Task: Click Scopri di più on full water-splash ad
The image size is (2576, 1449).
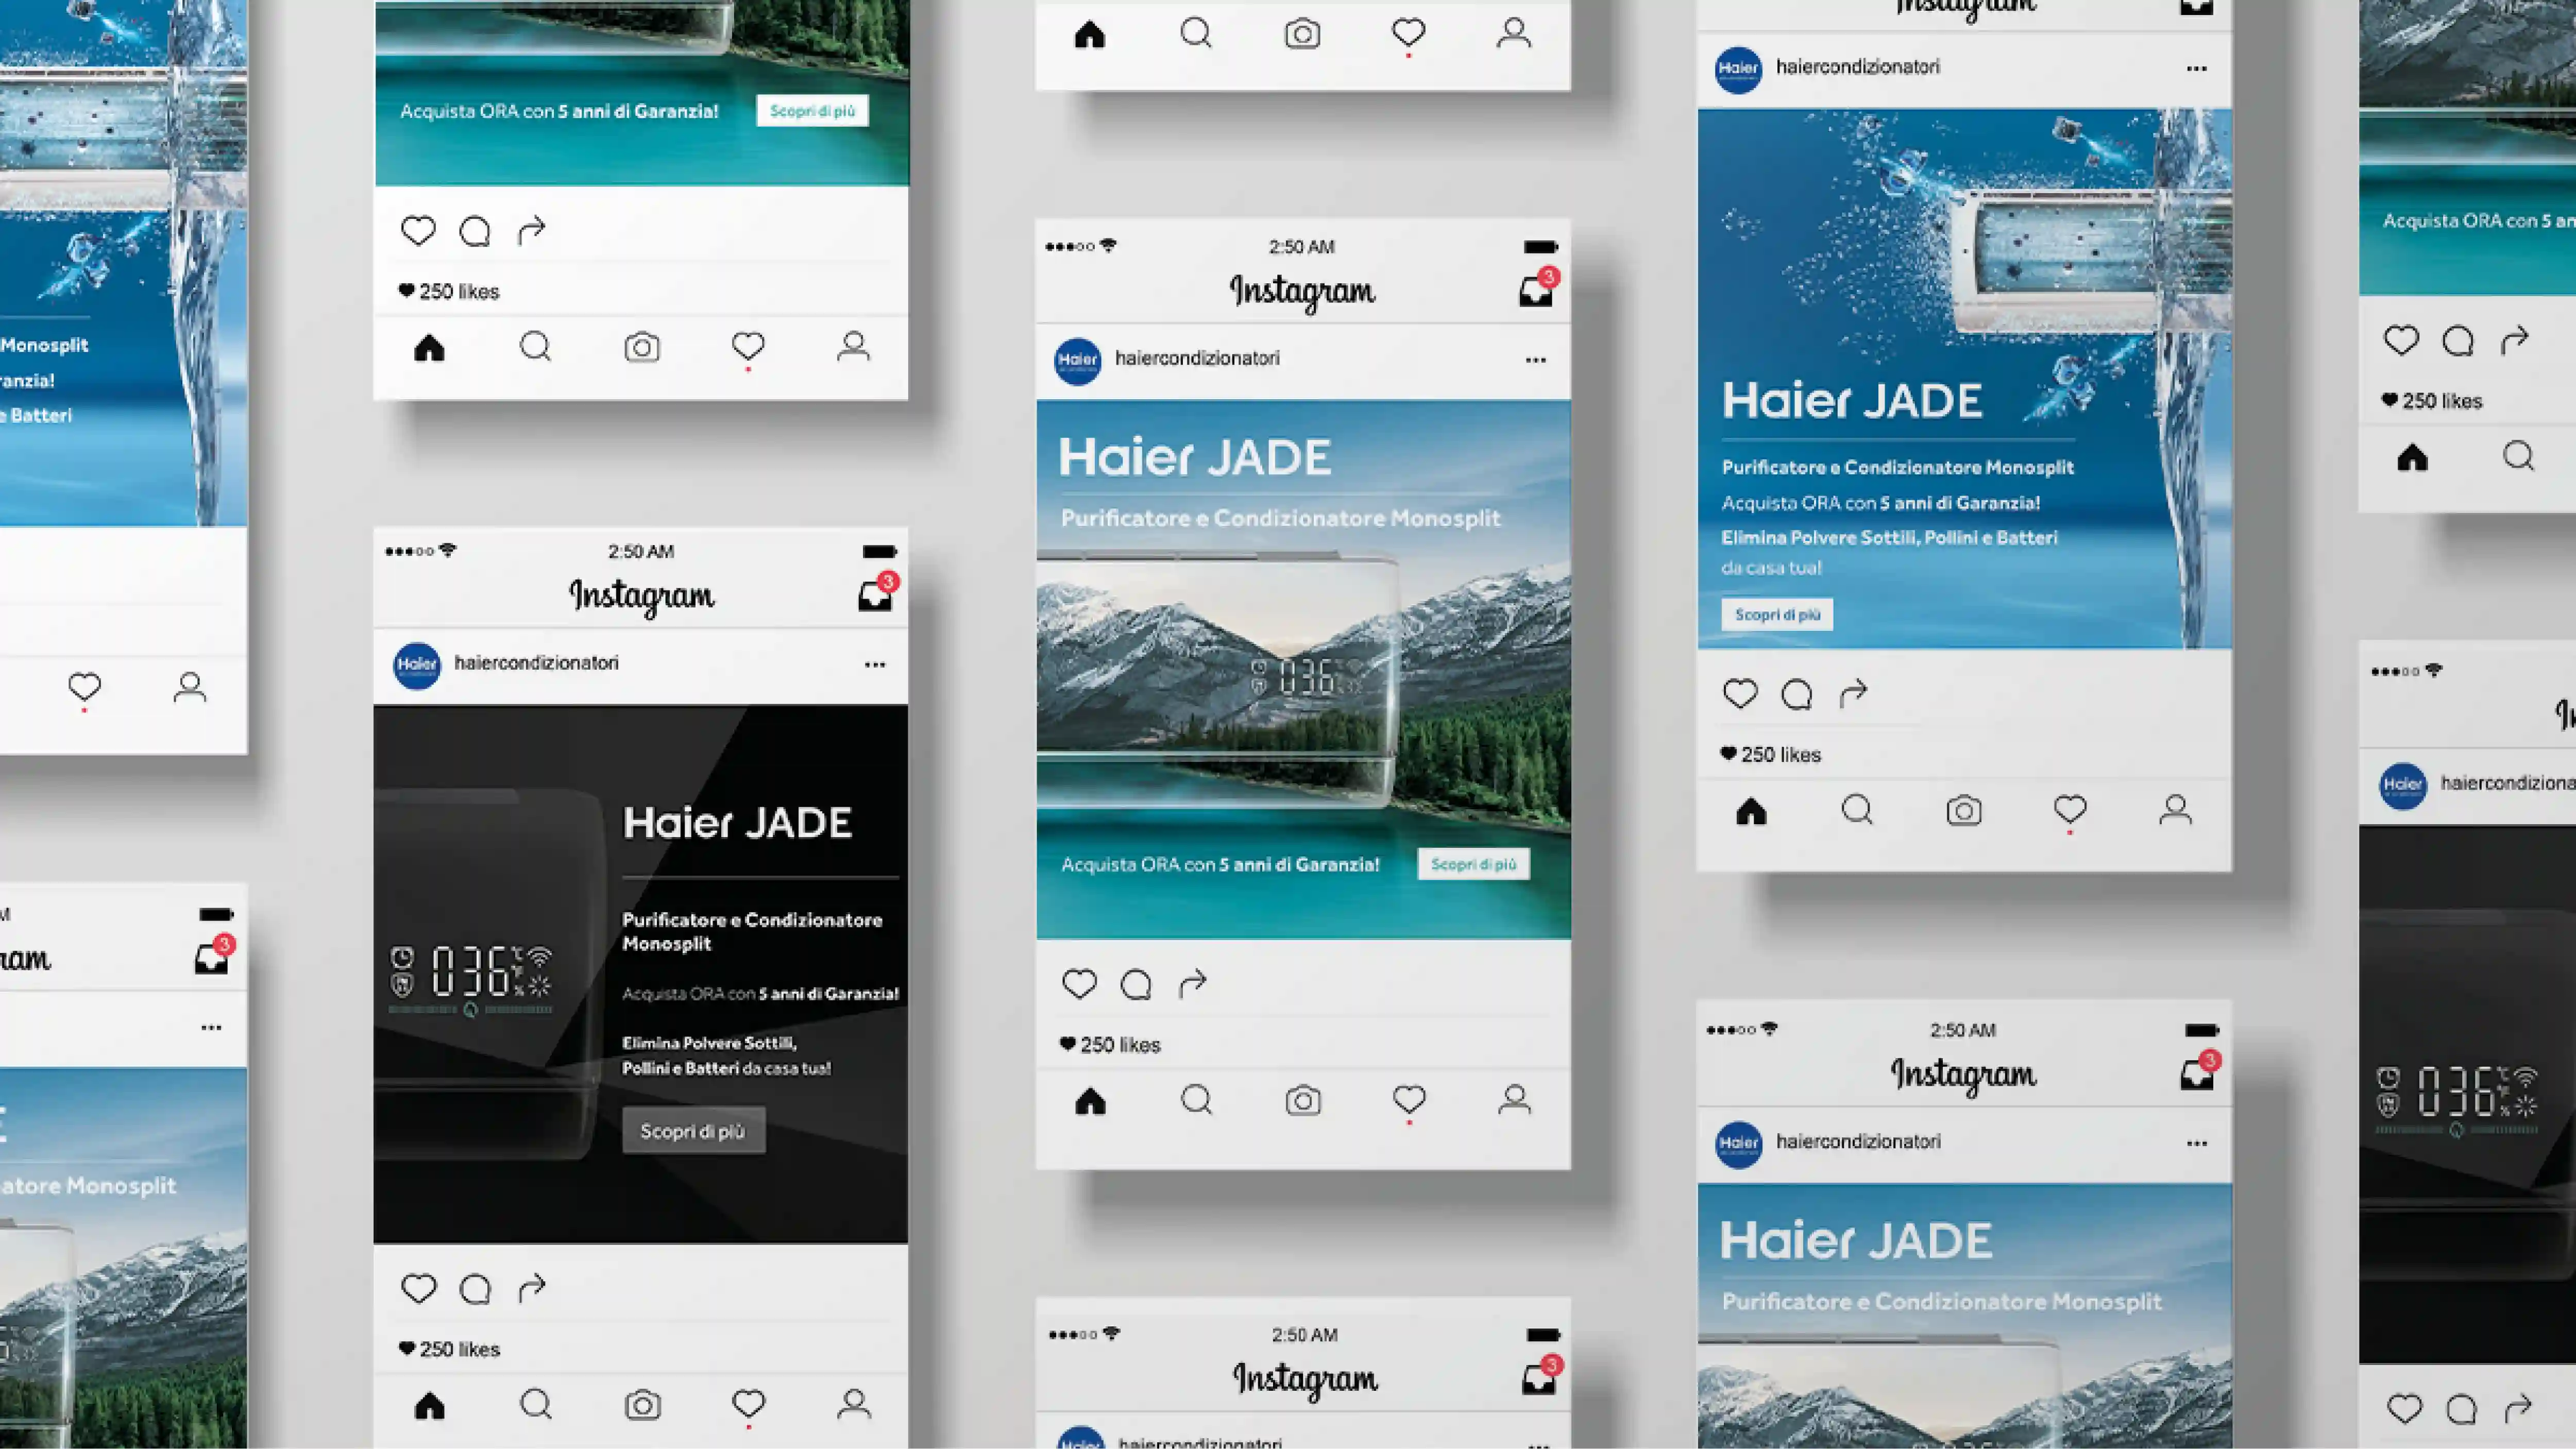Action: (1777, 614)
